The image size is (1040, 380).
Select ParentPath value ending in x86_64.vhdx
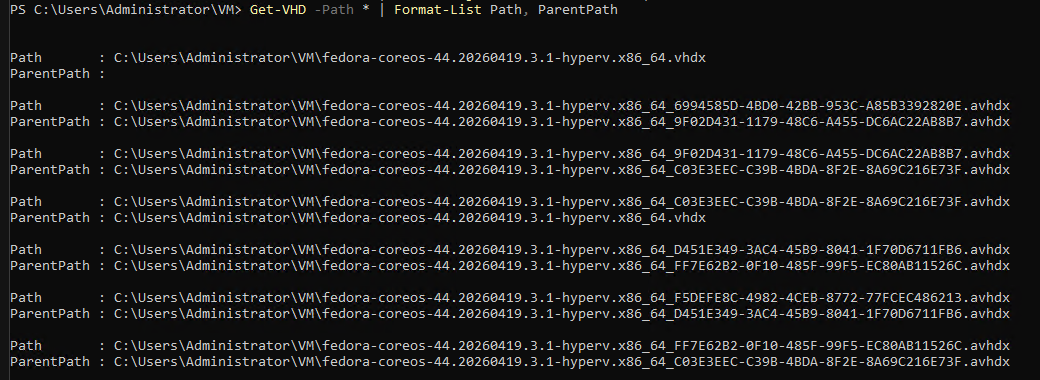pyautogui.click(x=410, y=218)
